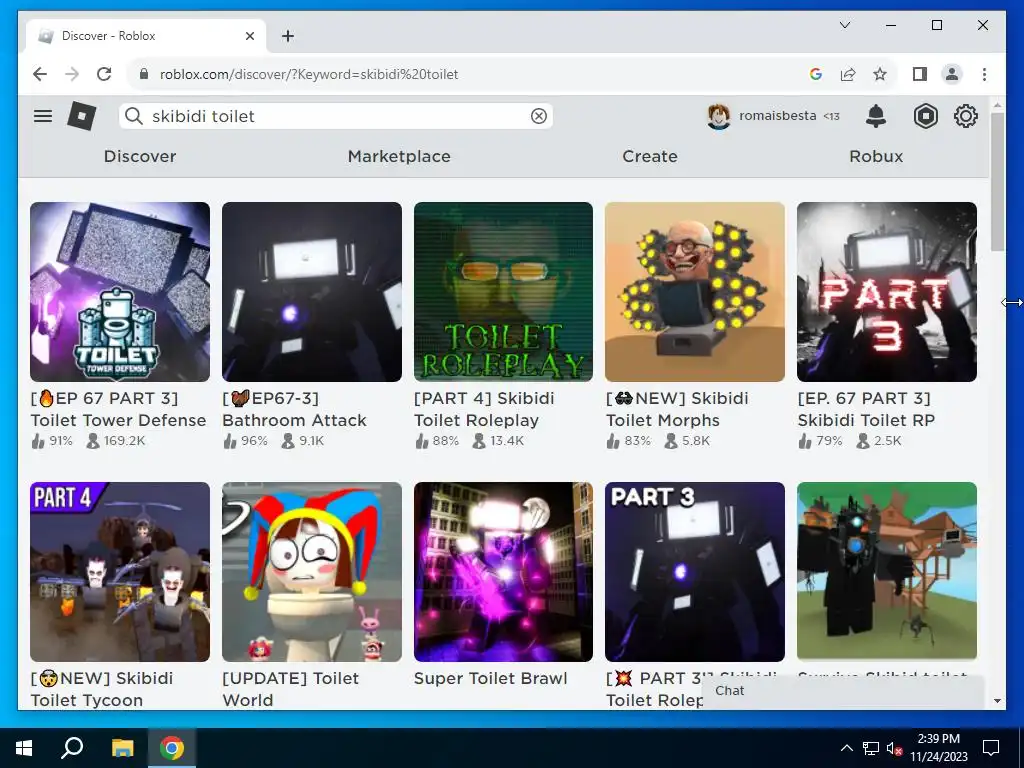Screen dimensions: 1024x768
Task: Open the Robux balance hexagon icon
Action: [925, 116]
